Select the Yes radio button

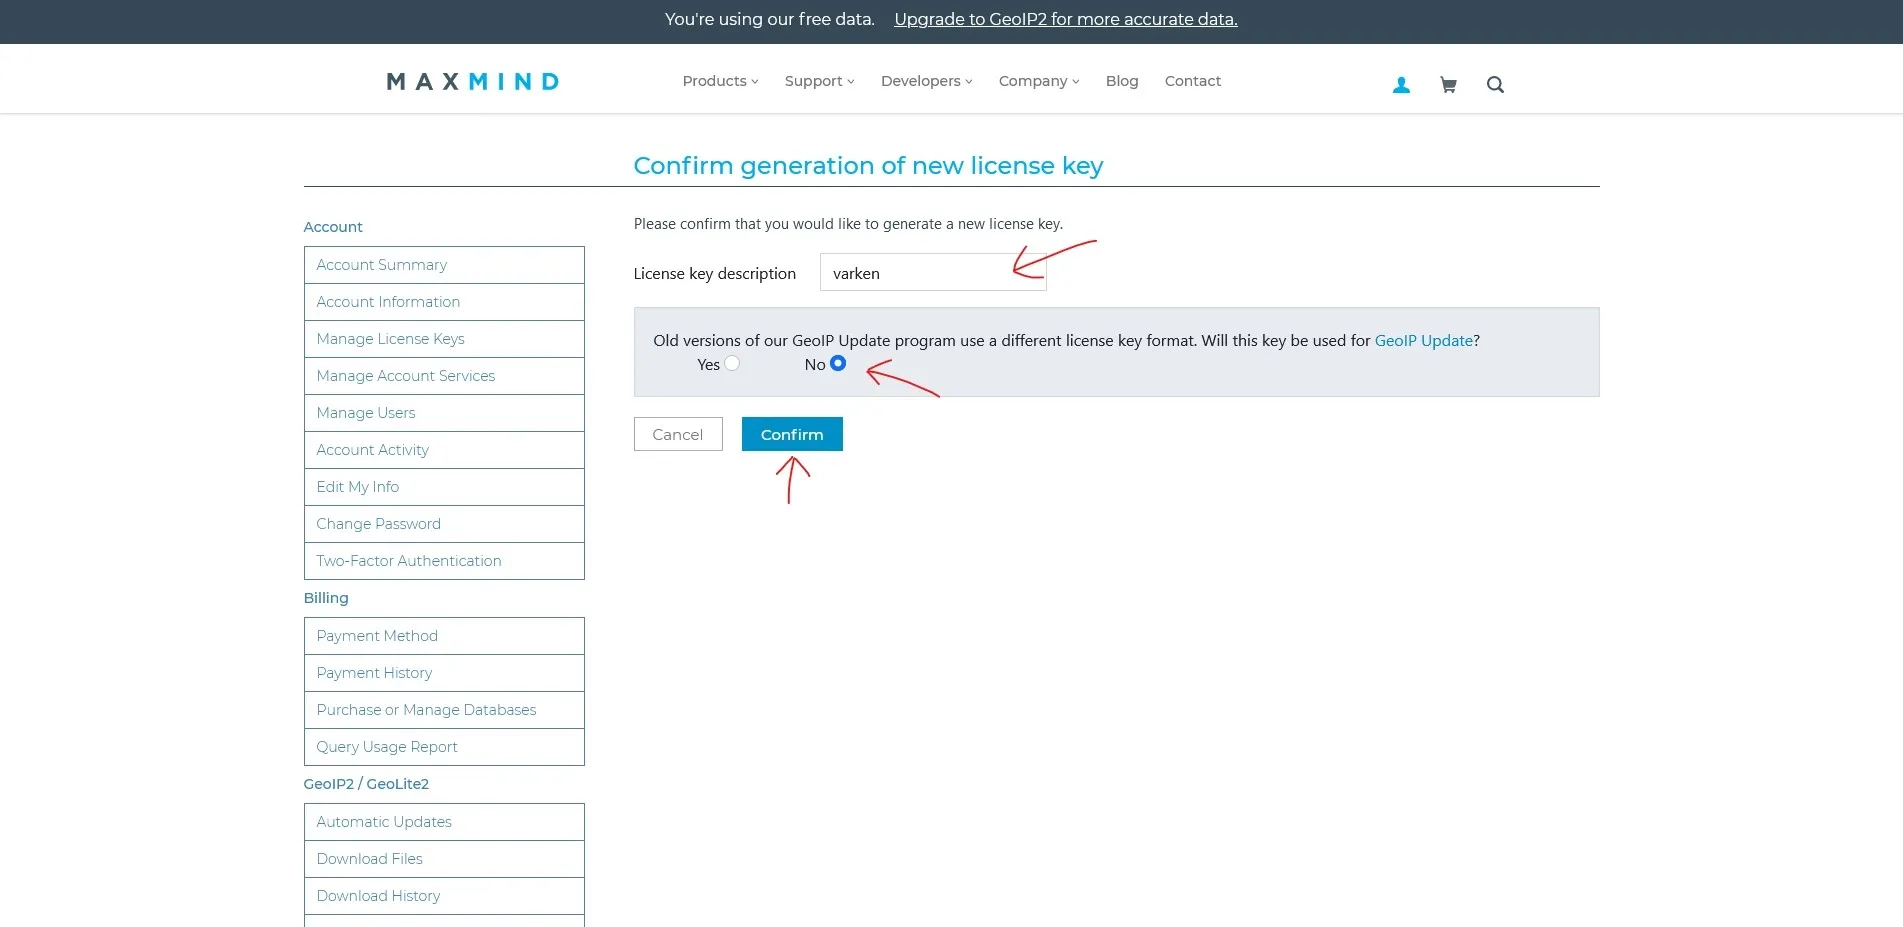coord(732,364)
